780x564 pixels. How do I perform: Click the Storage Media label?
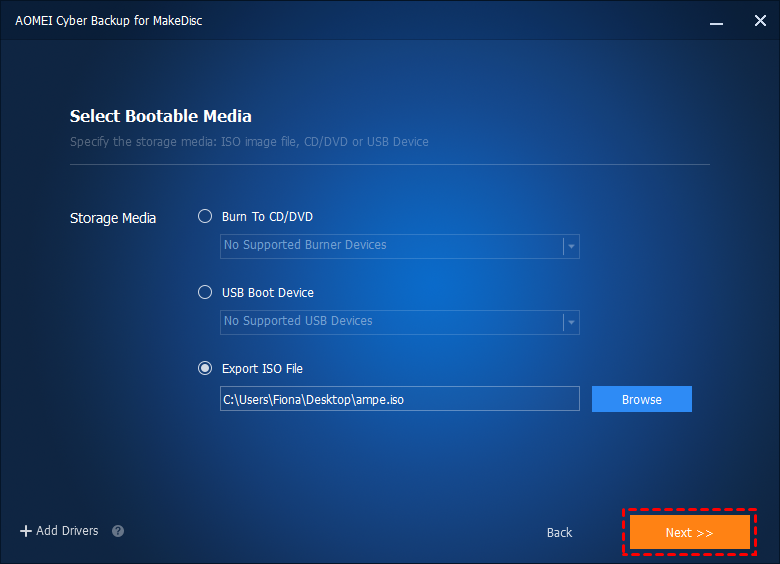tap(113, 218)
